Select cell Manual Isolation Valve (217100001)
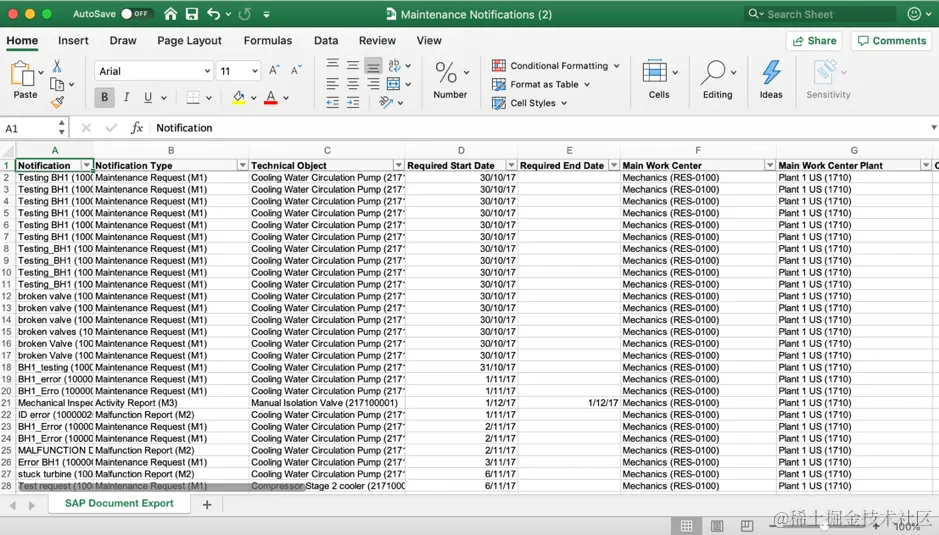This screenshot has width=939, height=535. pos(327,403)
